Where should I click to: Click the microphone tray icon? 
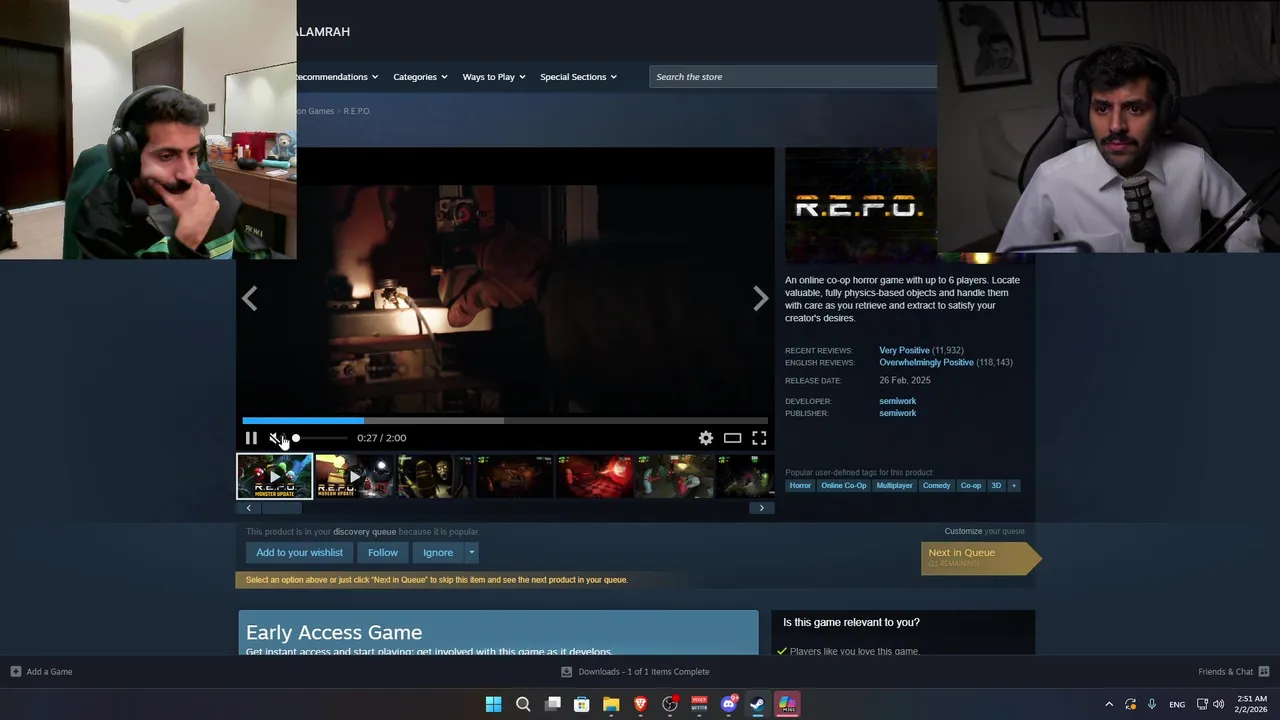tap(1152, 704)
